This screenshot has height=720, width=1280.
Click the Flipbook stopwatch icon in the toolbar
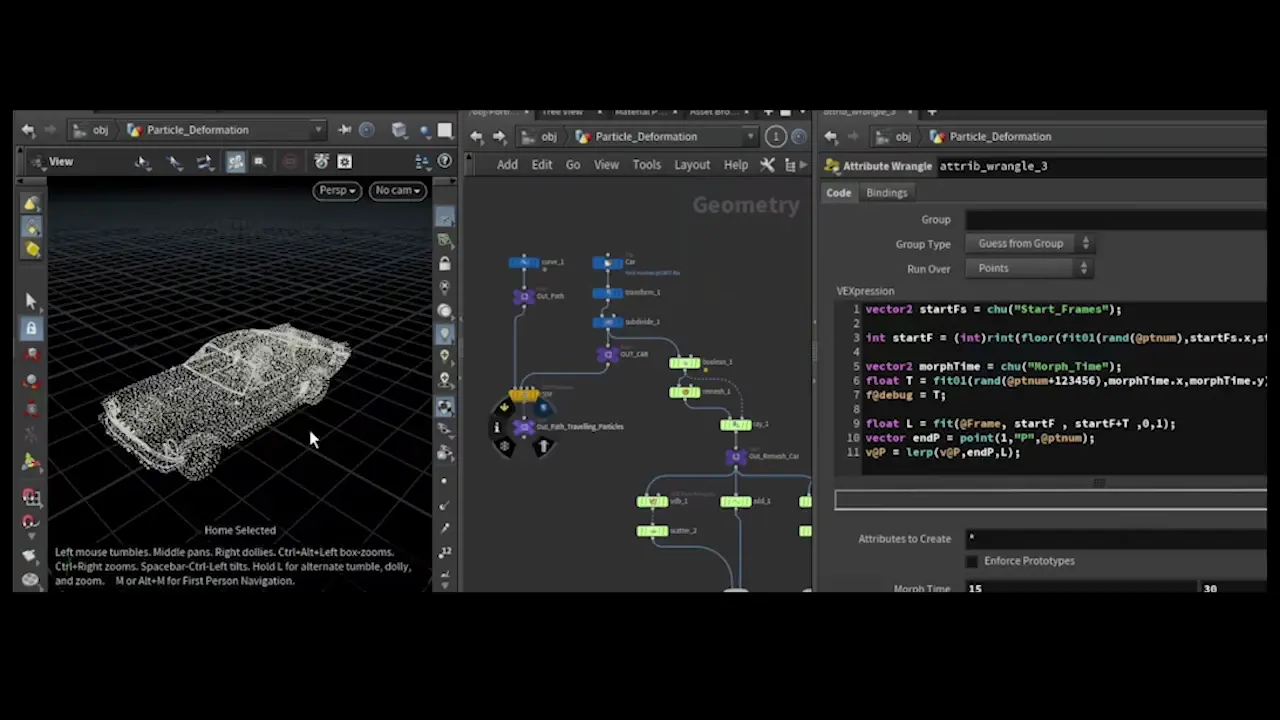click(321, 161)
